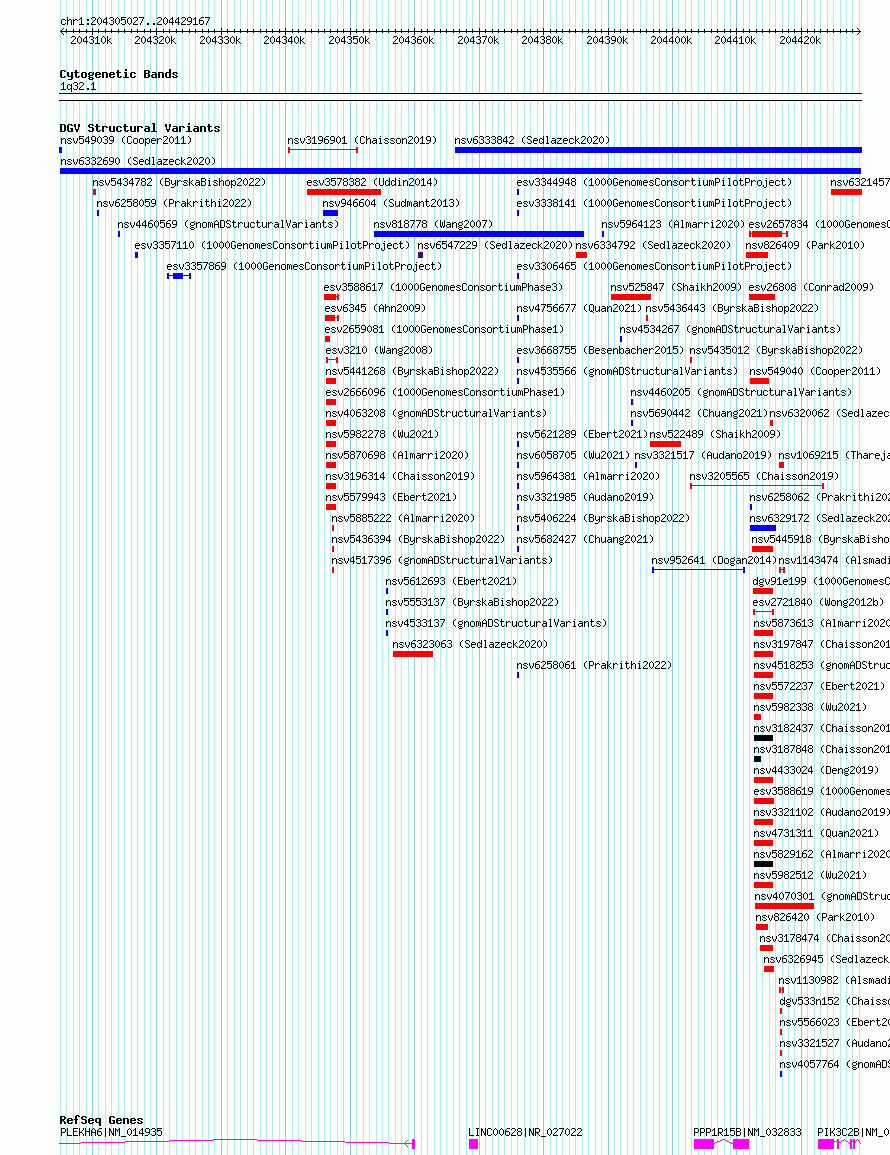Open nsv5612693 (Ebert2021) label

coord(451,581)
